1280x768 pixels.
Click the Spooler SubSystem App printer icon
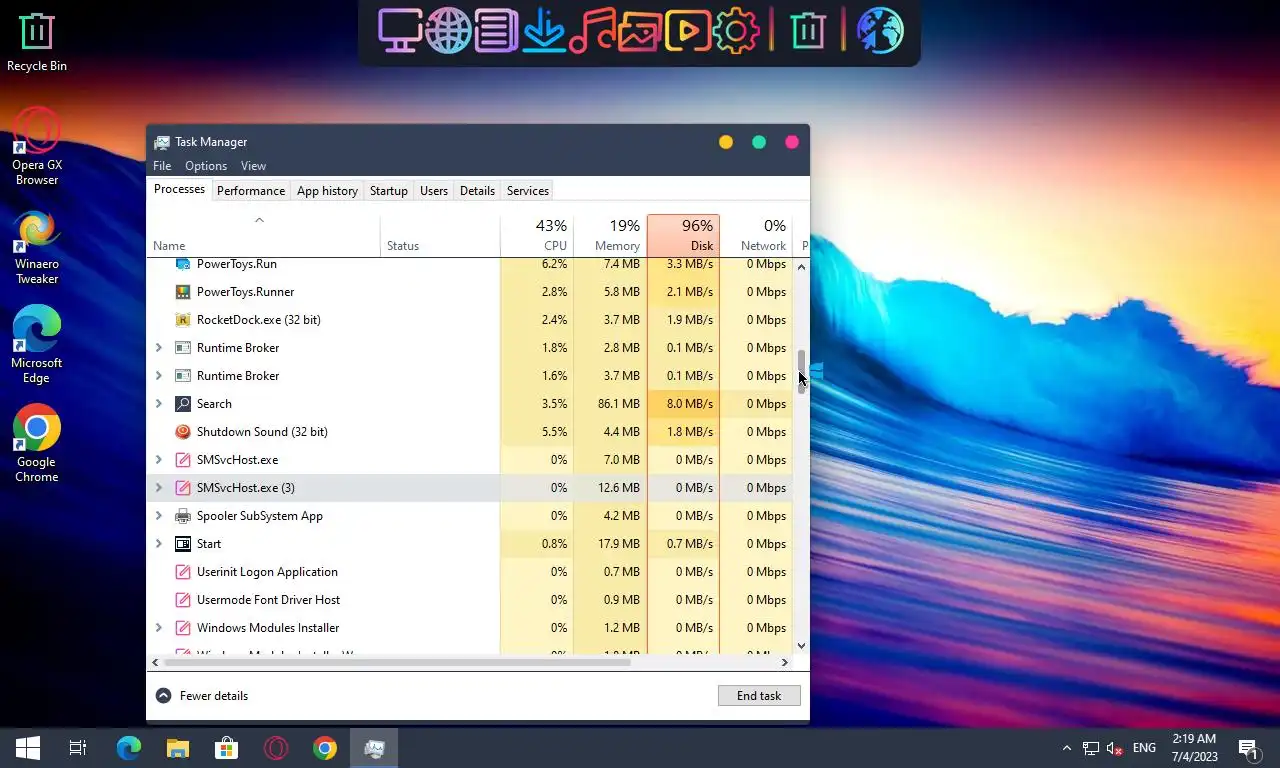tap(182, 516)
